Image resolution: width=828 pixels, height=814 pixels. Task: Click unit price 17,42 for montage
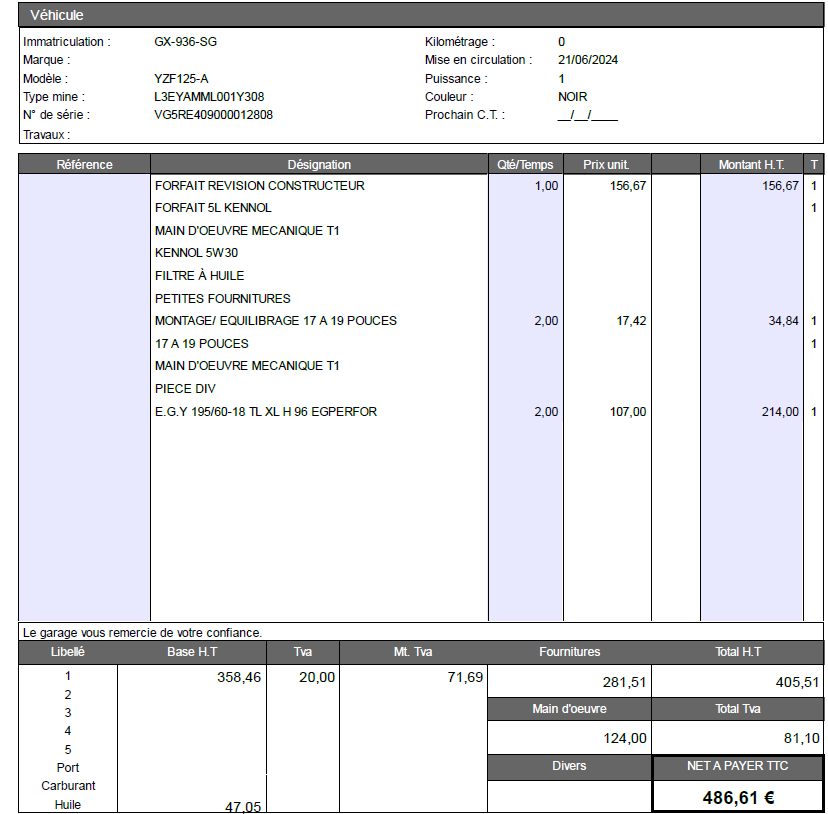point(631,321)
